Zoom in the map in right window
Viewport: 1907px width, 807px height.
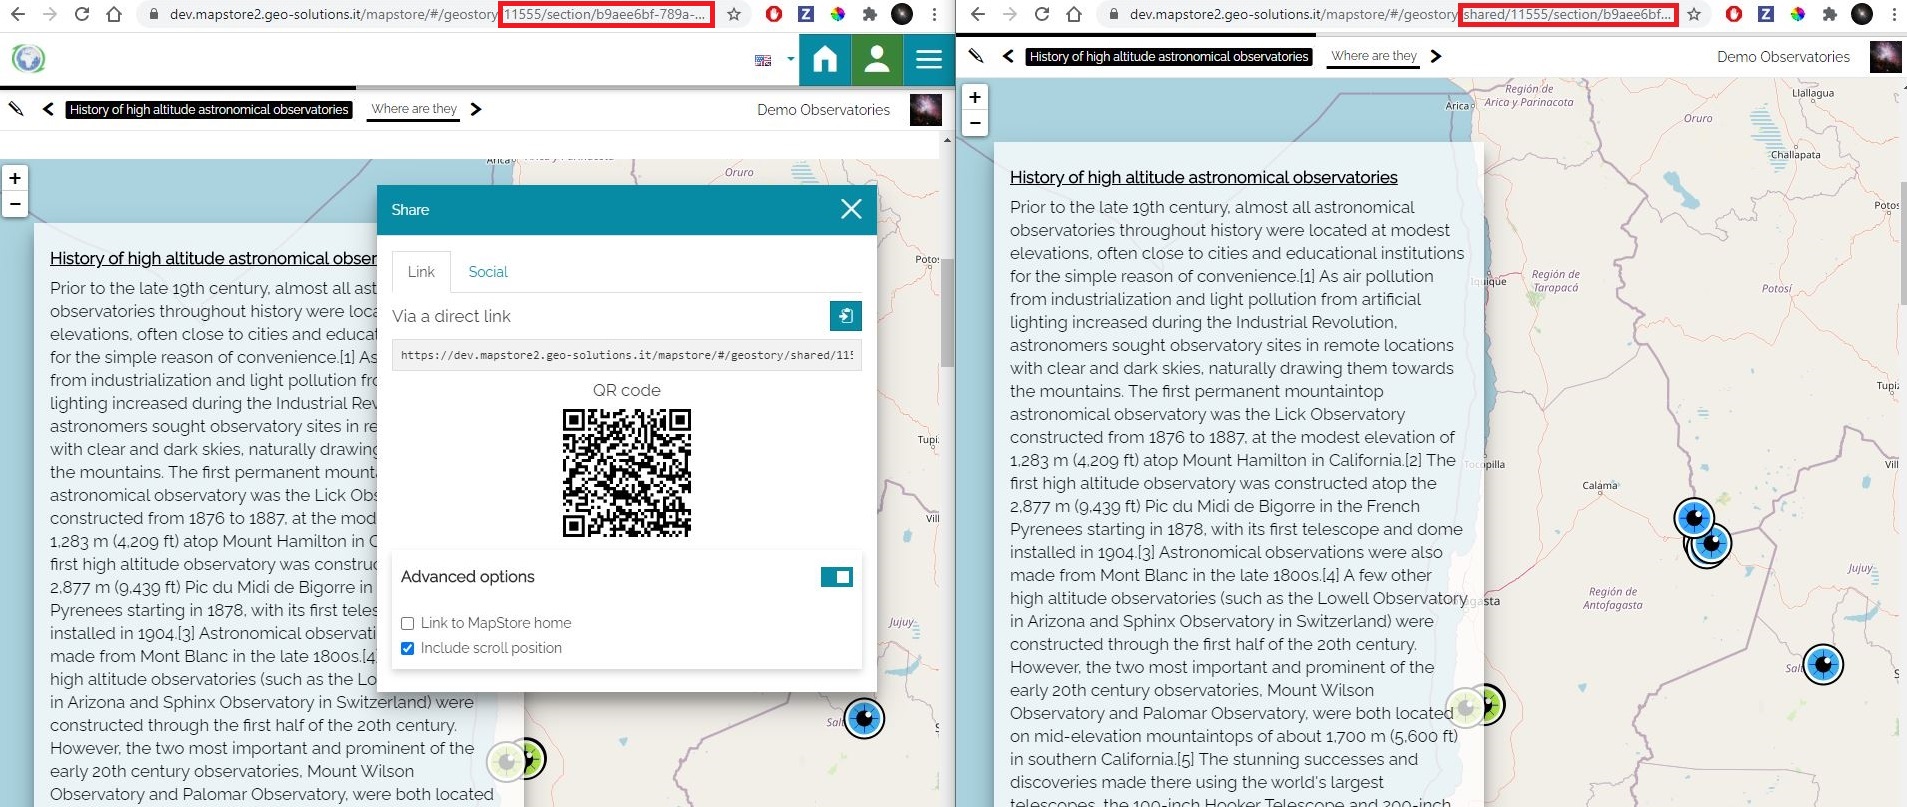pos(975,97)
